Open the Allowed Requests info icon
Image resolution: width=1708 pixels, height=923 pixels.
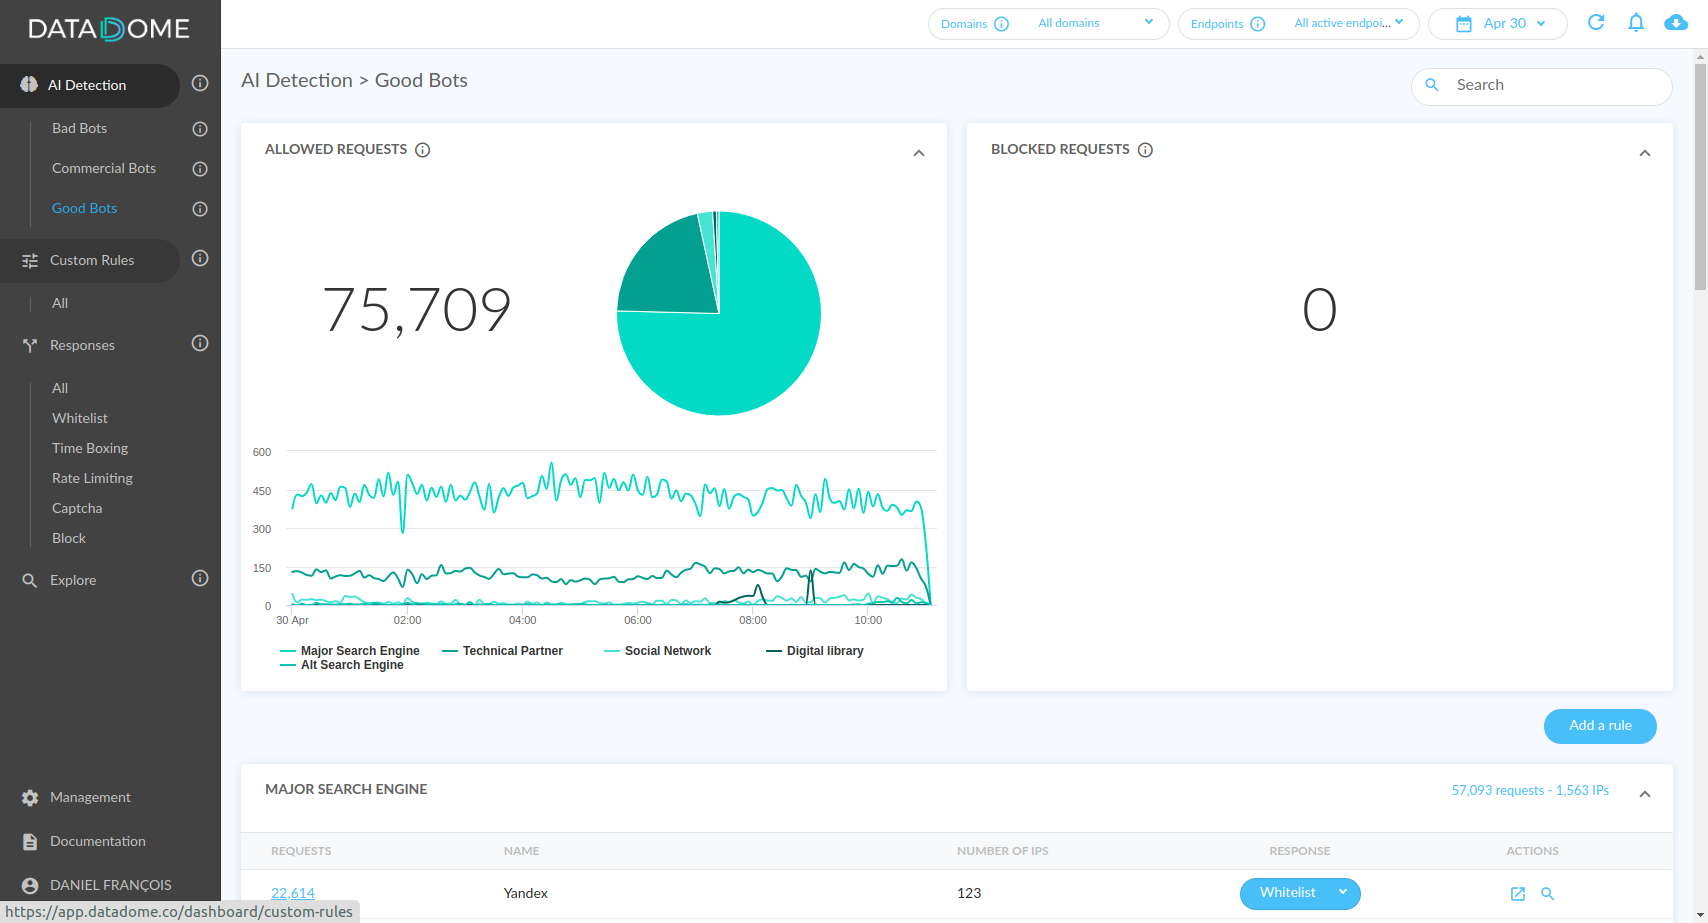pyautogui.click(x=423, y=150)
